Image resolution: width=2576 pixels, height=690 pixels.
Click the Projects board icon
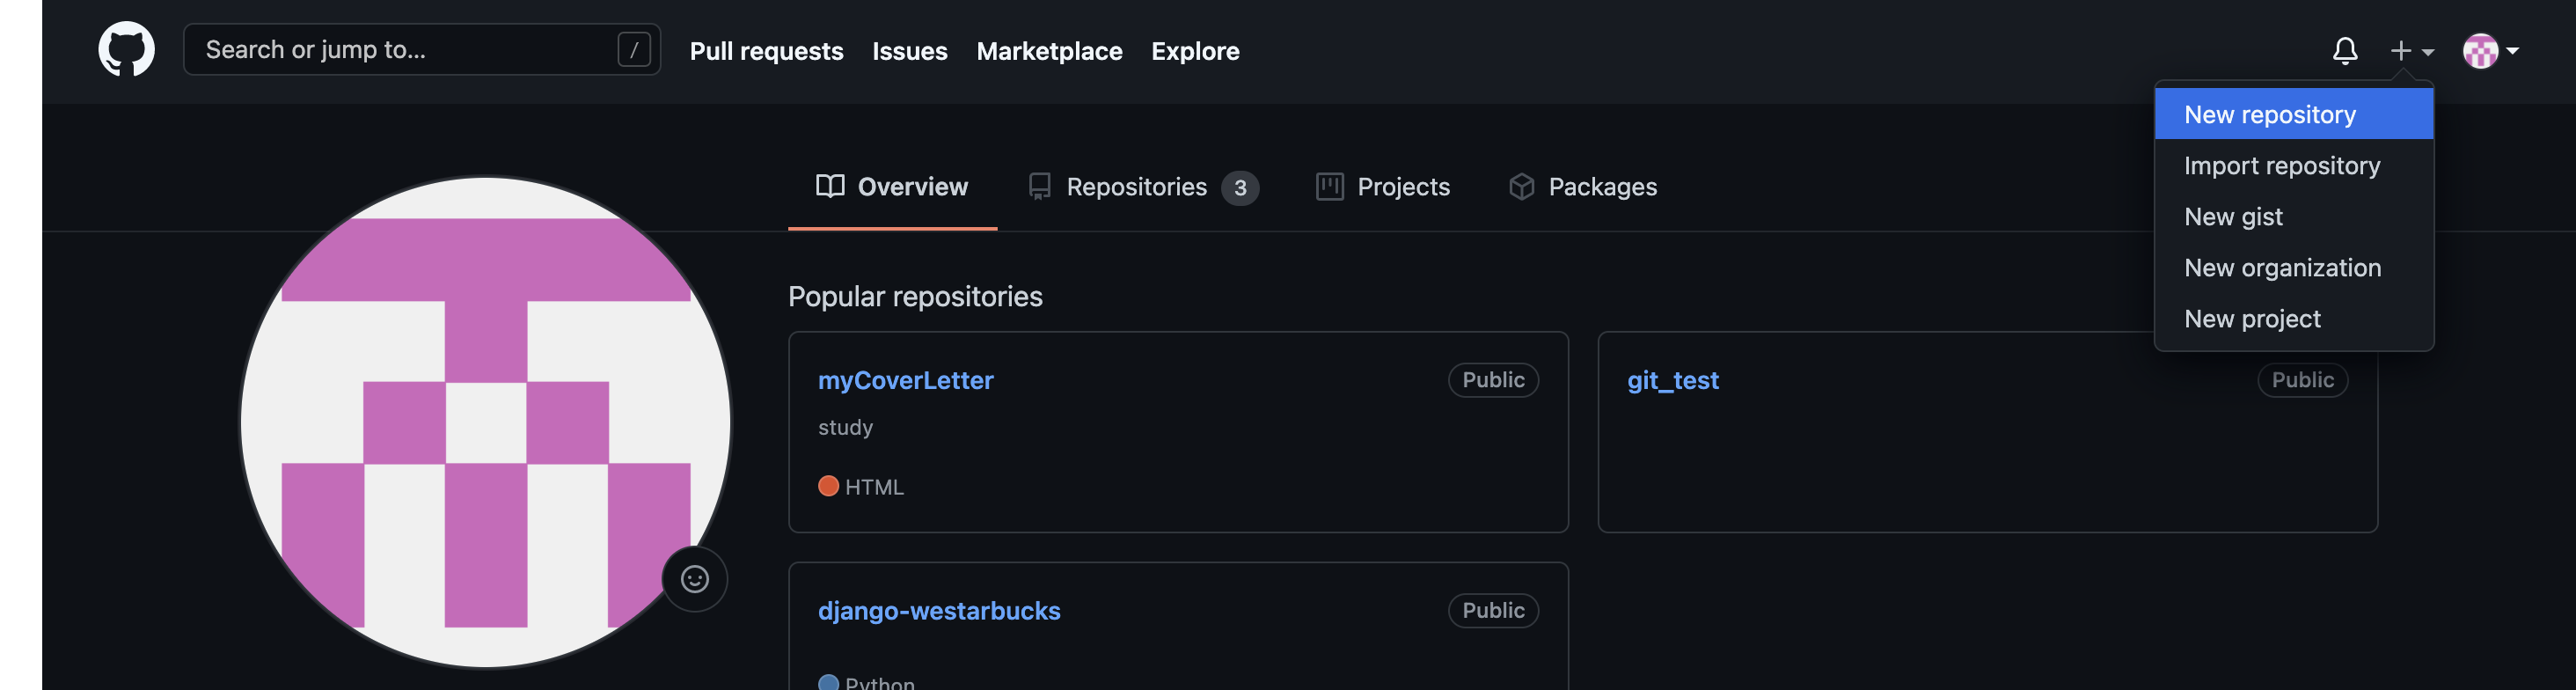1329,187
